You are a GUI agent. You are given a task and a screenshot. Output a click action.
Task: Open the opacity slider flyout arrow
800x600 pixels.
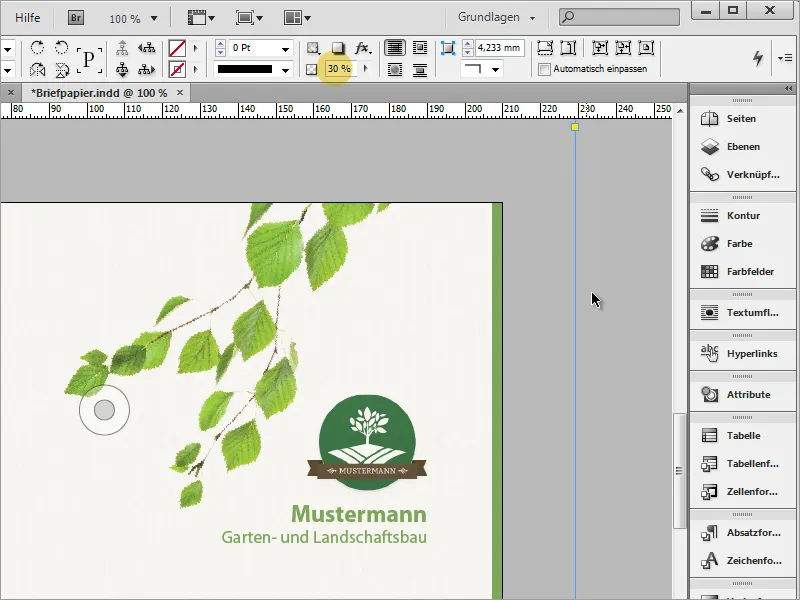click(x=365, y=68)
